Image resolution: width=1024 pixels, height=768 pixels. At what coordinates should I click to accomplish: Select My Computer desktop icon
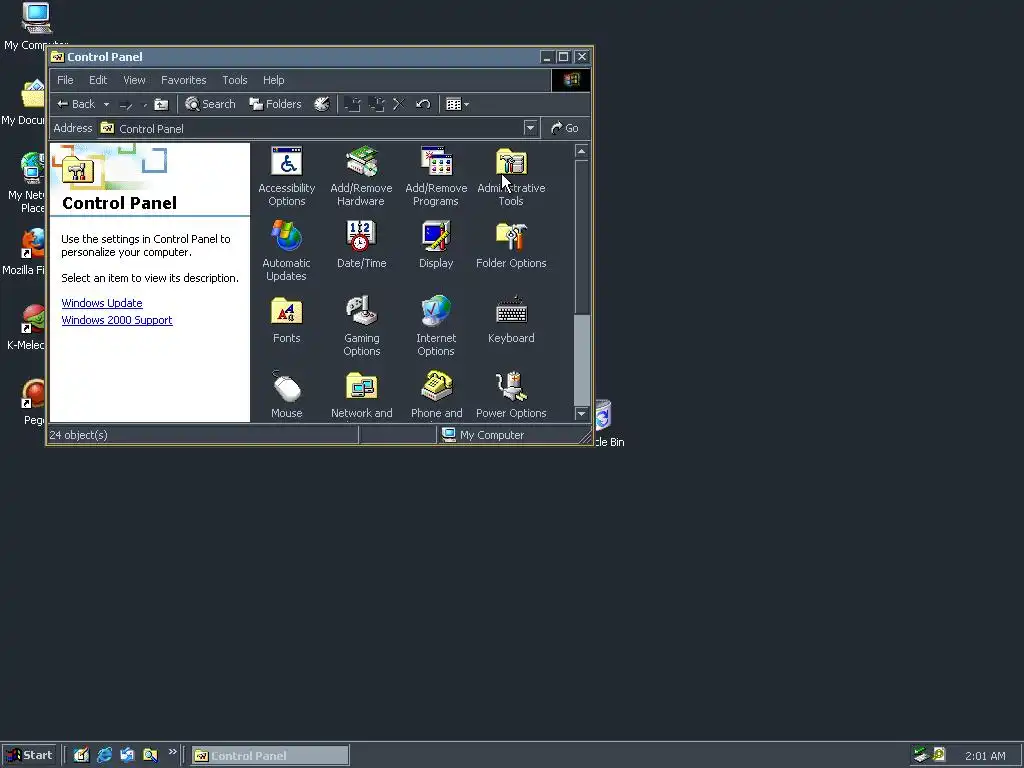[x=36, y=26]
